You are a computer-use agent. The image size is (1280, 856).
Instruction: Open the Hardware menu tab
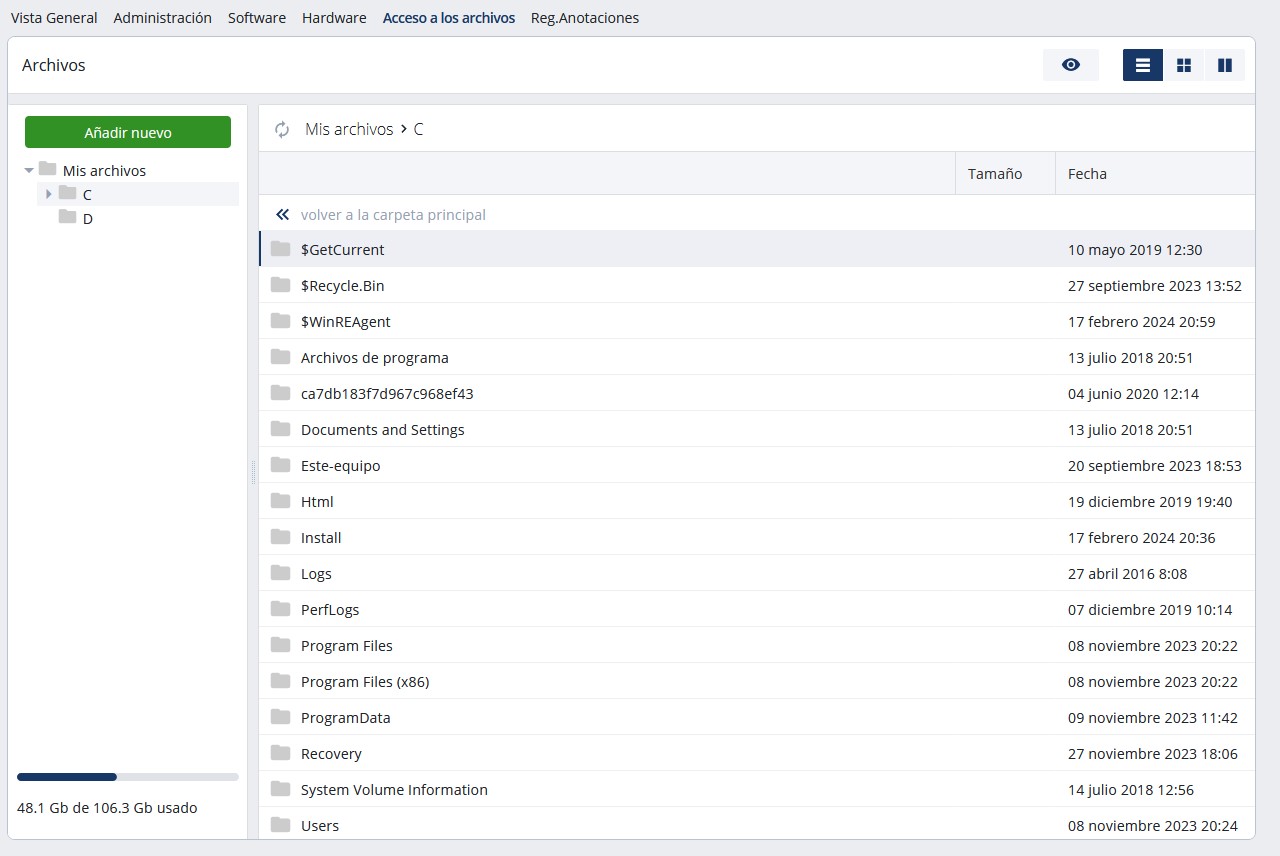tap(334, 18)
